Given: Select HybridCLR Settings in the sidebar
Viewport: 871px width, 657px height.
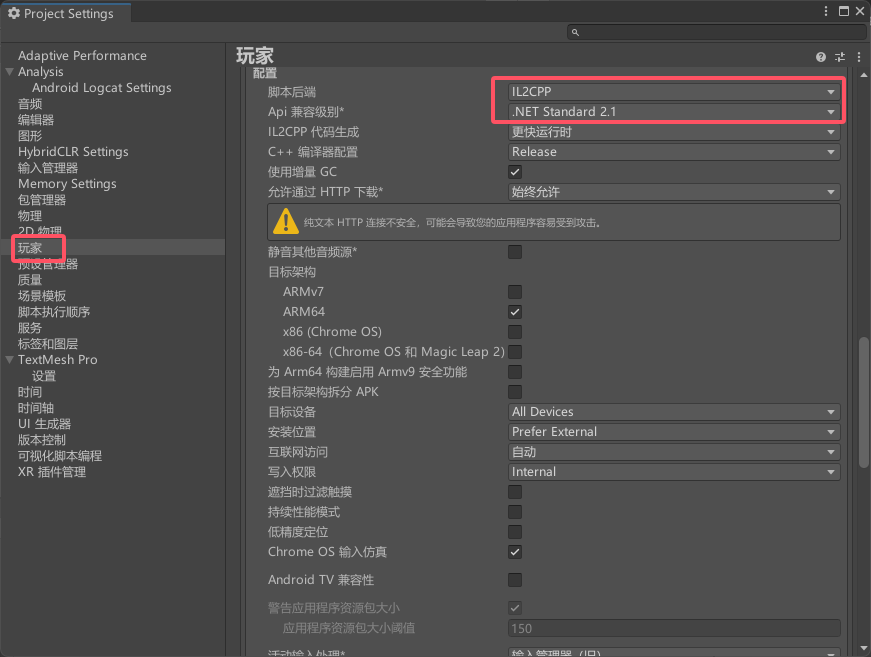Looking at the screenshot, I should [73, 152].
